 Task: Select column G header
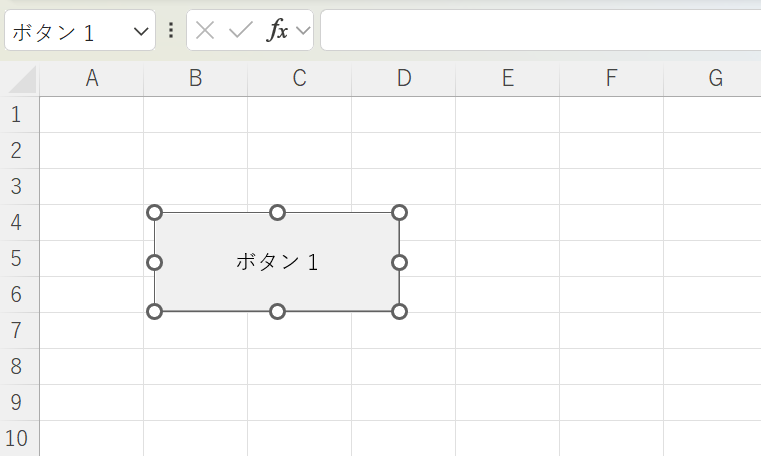[x=714, y=79]
